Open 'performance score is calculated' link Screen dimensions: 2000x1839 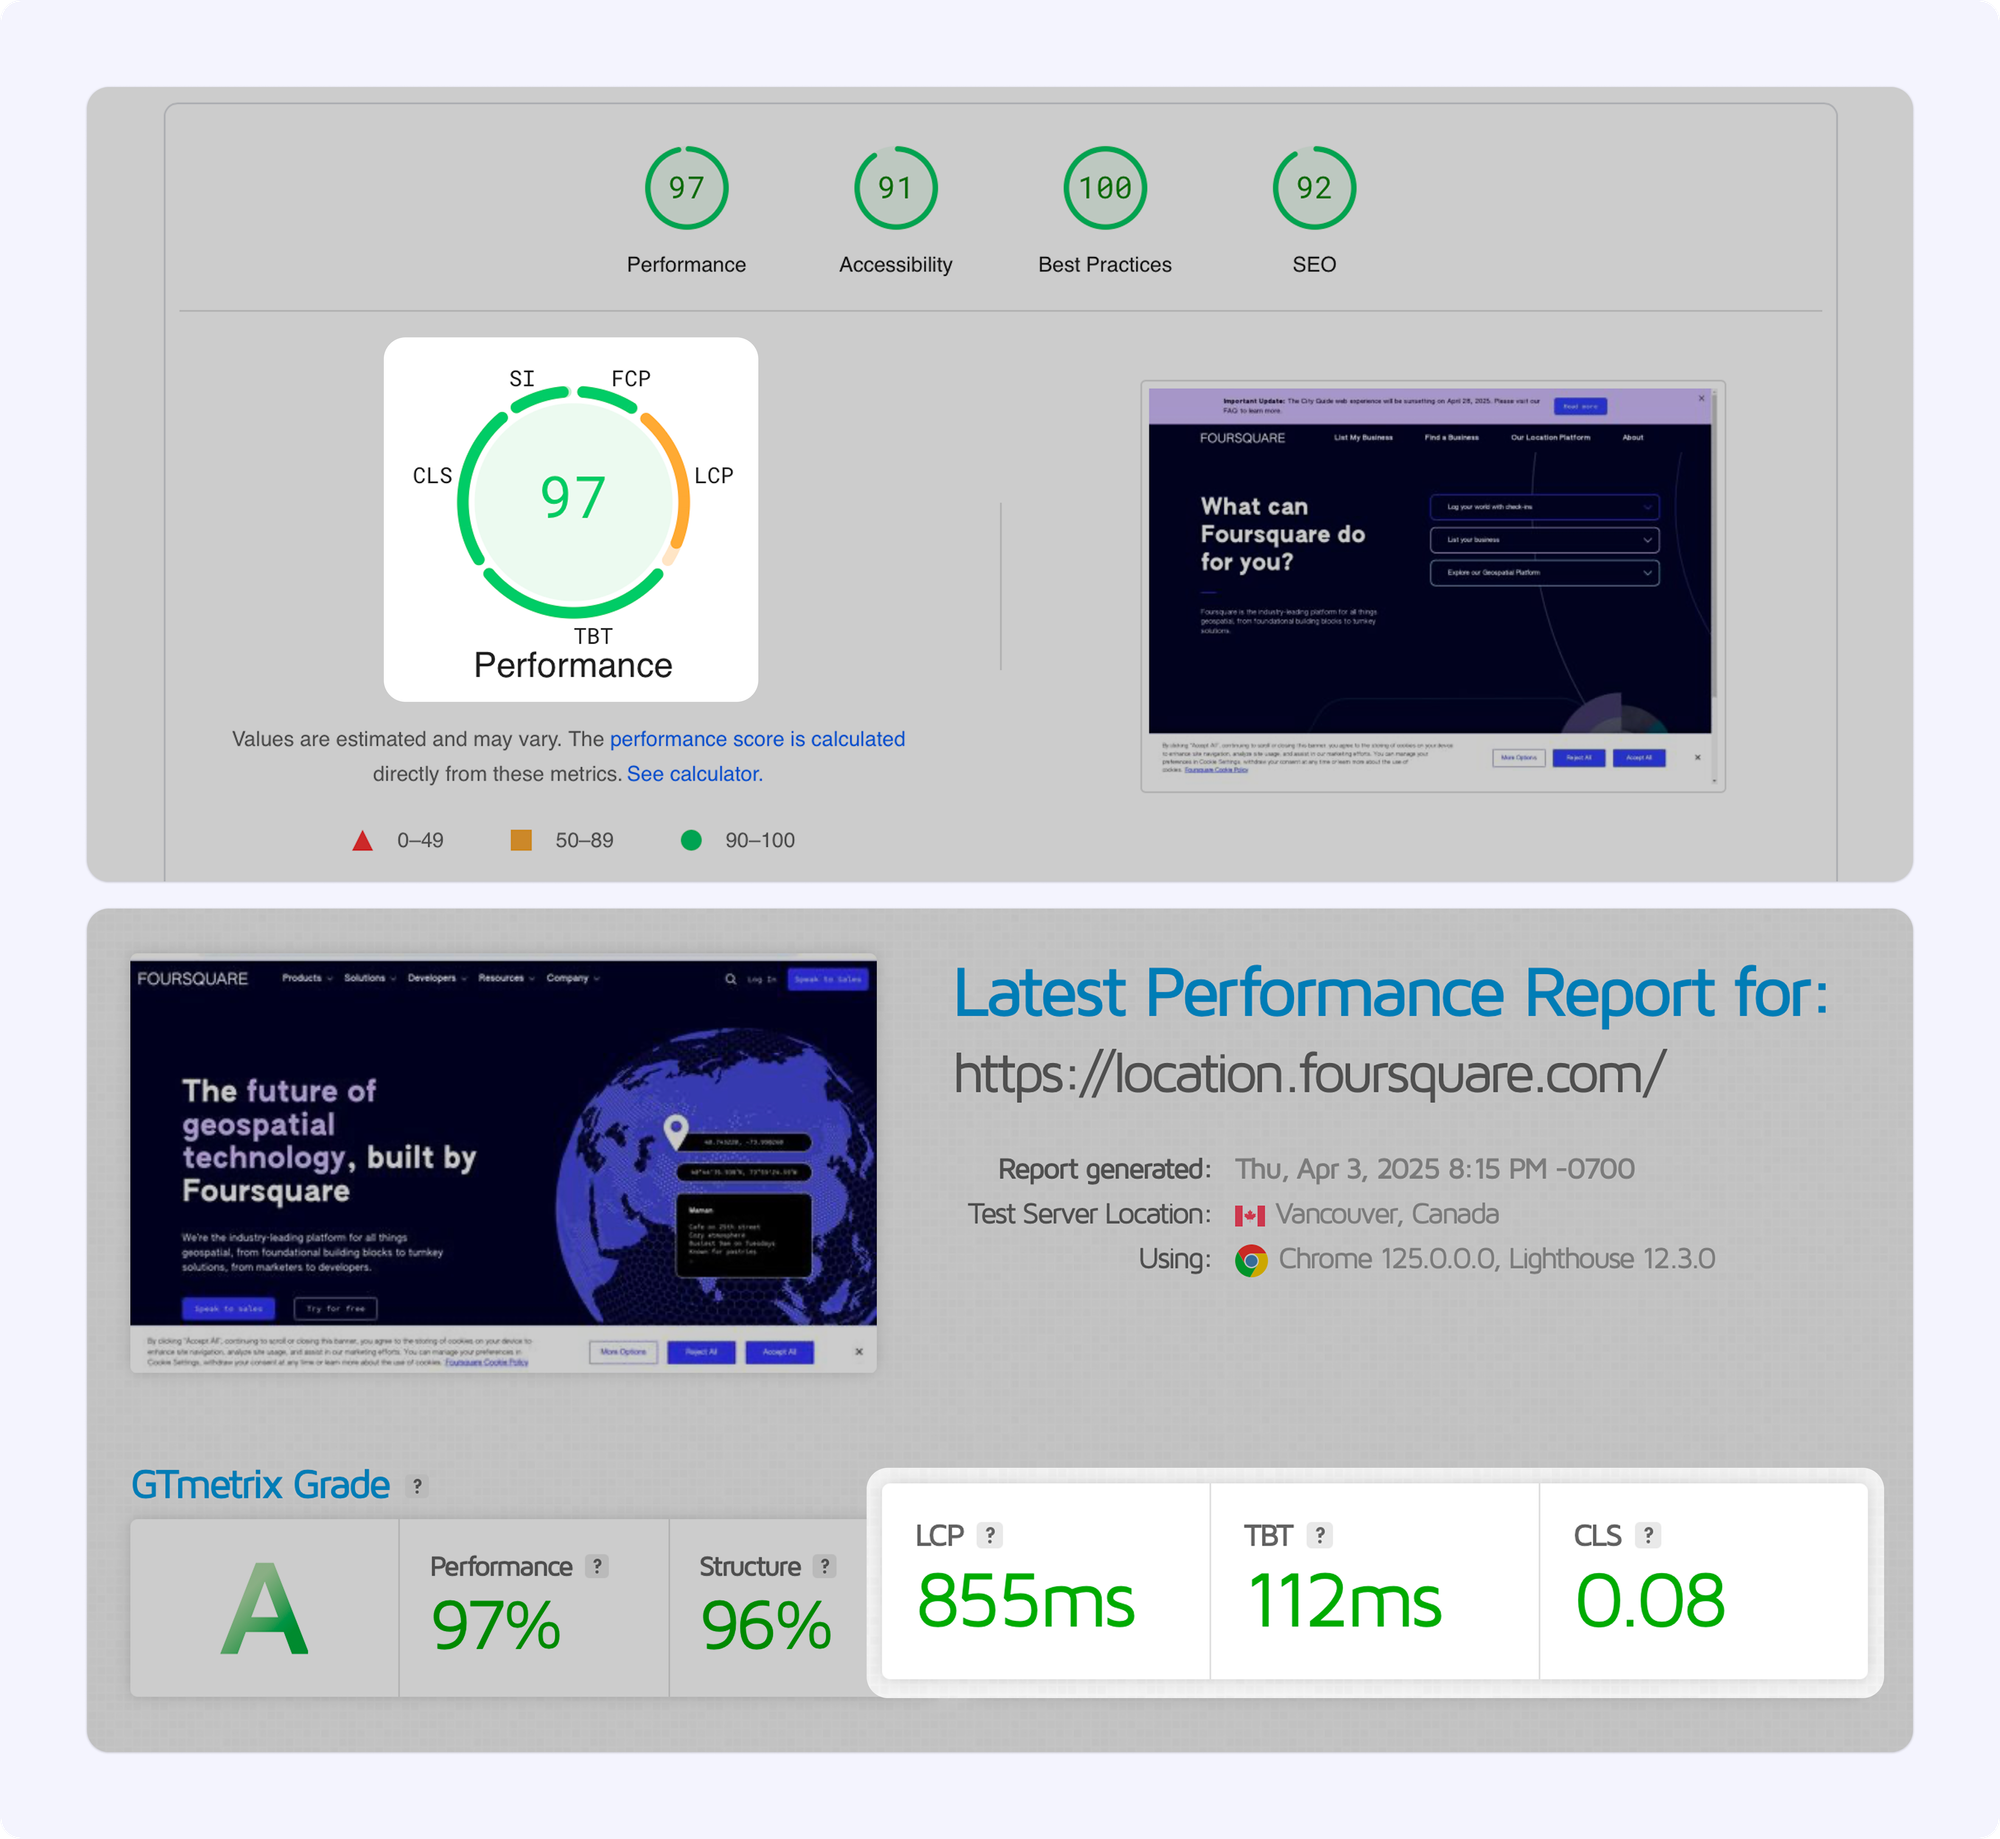(x=757, y=739)
